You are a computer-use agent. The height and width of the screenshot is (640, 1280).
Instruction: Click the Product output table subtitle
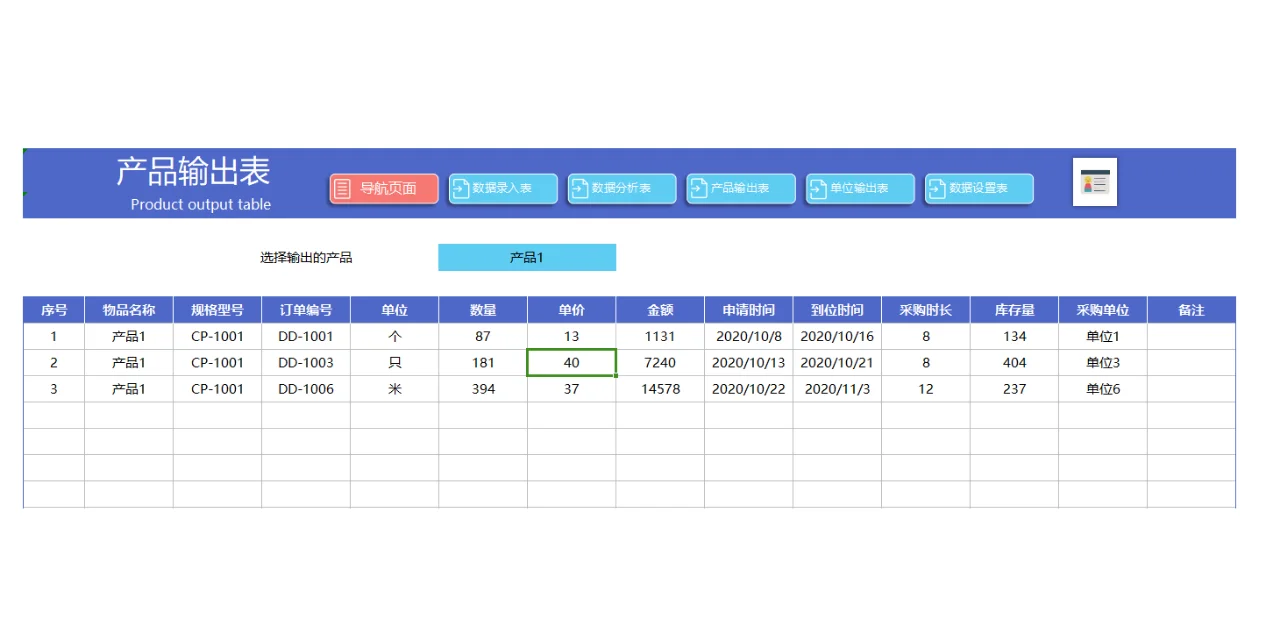point(201,204)
